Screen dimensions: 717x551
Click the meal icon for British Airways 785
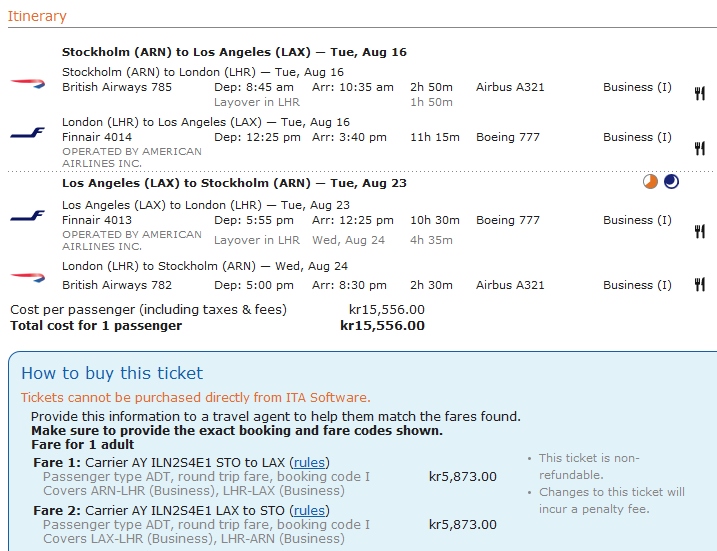(700, 93)
